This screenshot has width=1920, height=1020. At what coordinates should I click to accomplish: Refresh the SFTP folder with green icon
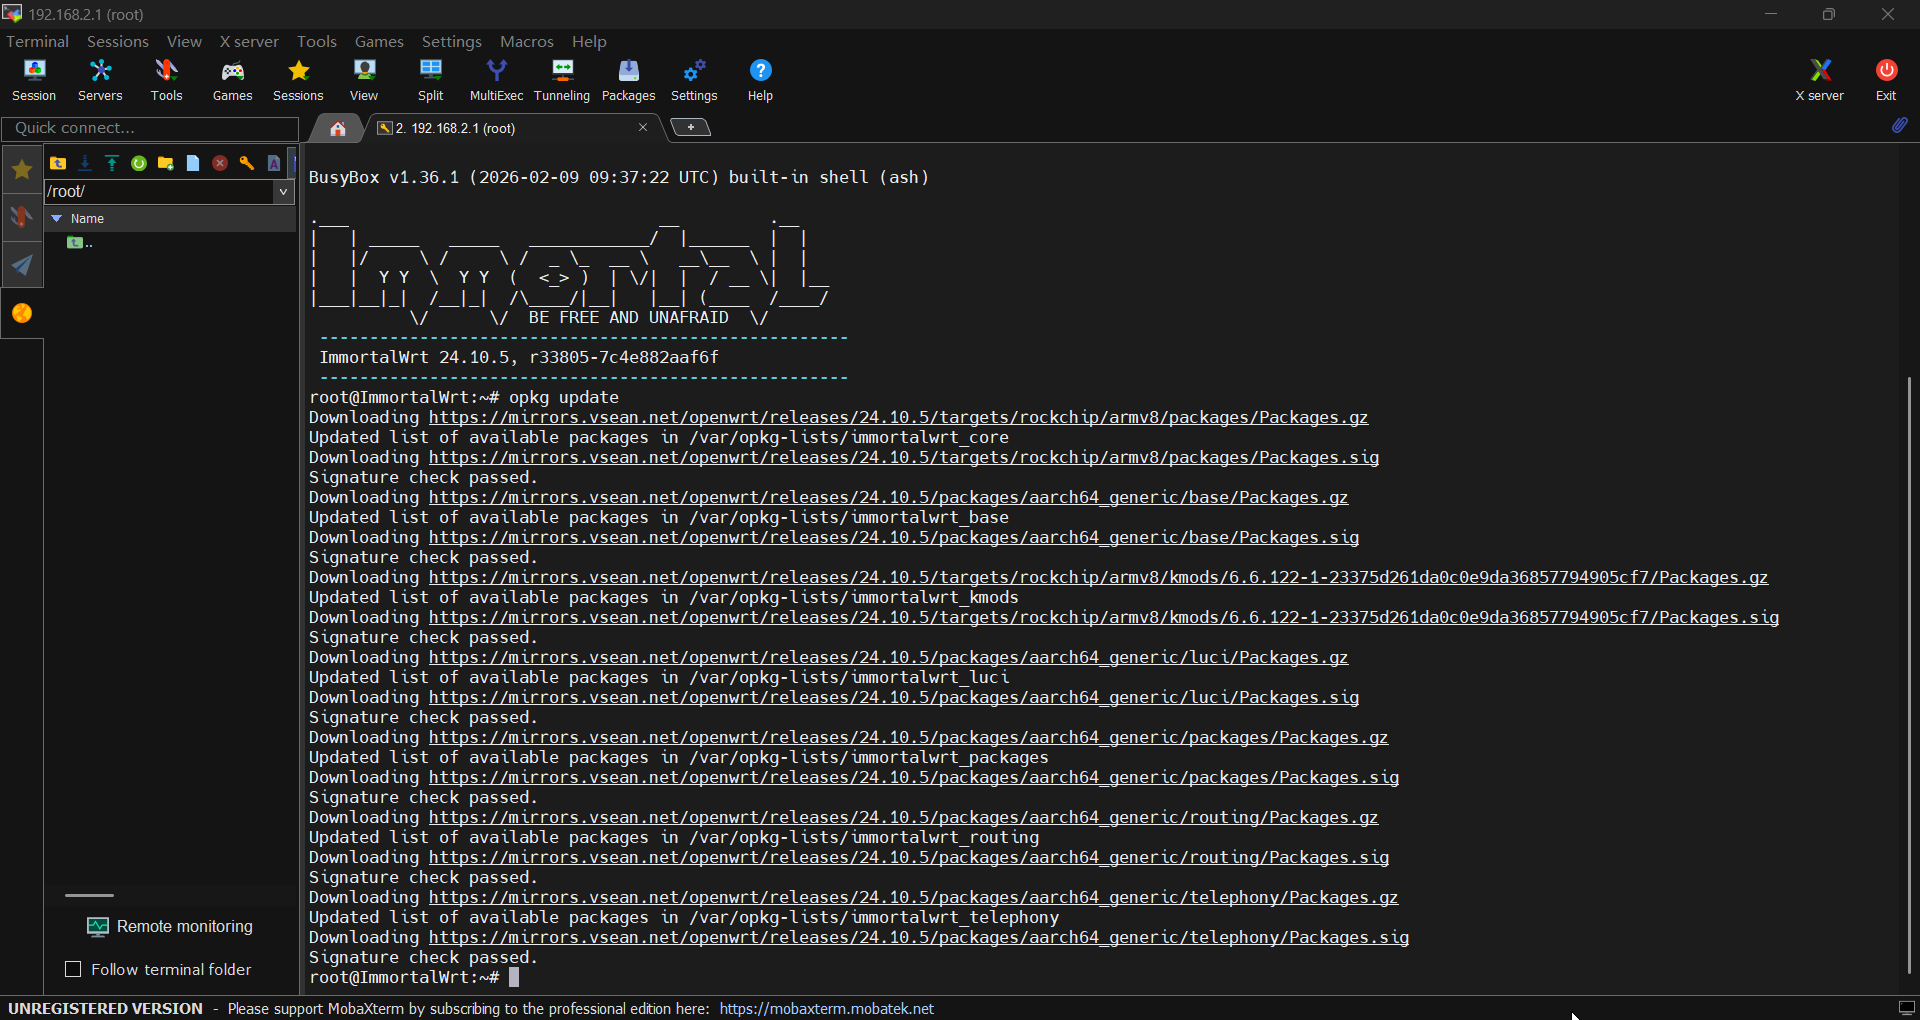click(x=139, y=163)
